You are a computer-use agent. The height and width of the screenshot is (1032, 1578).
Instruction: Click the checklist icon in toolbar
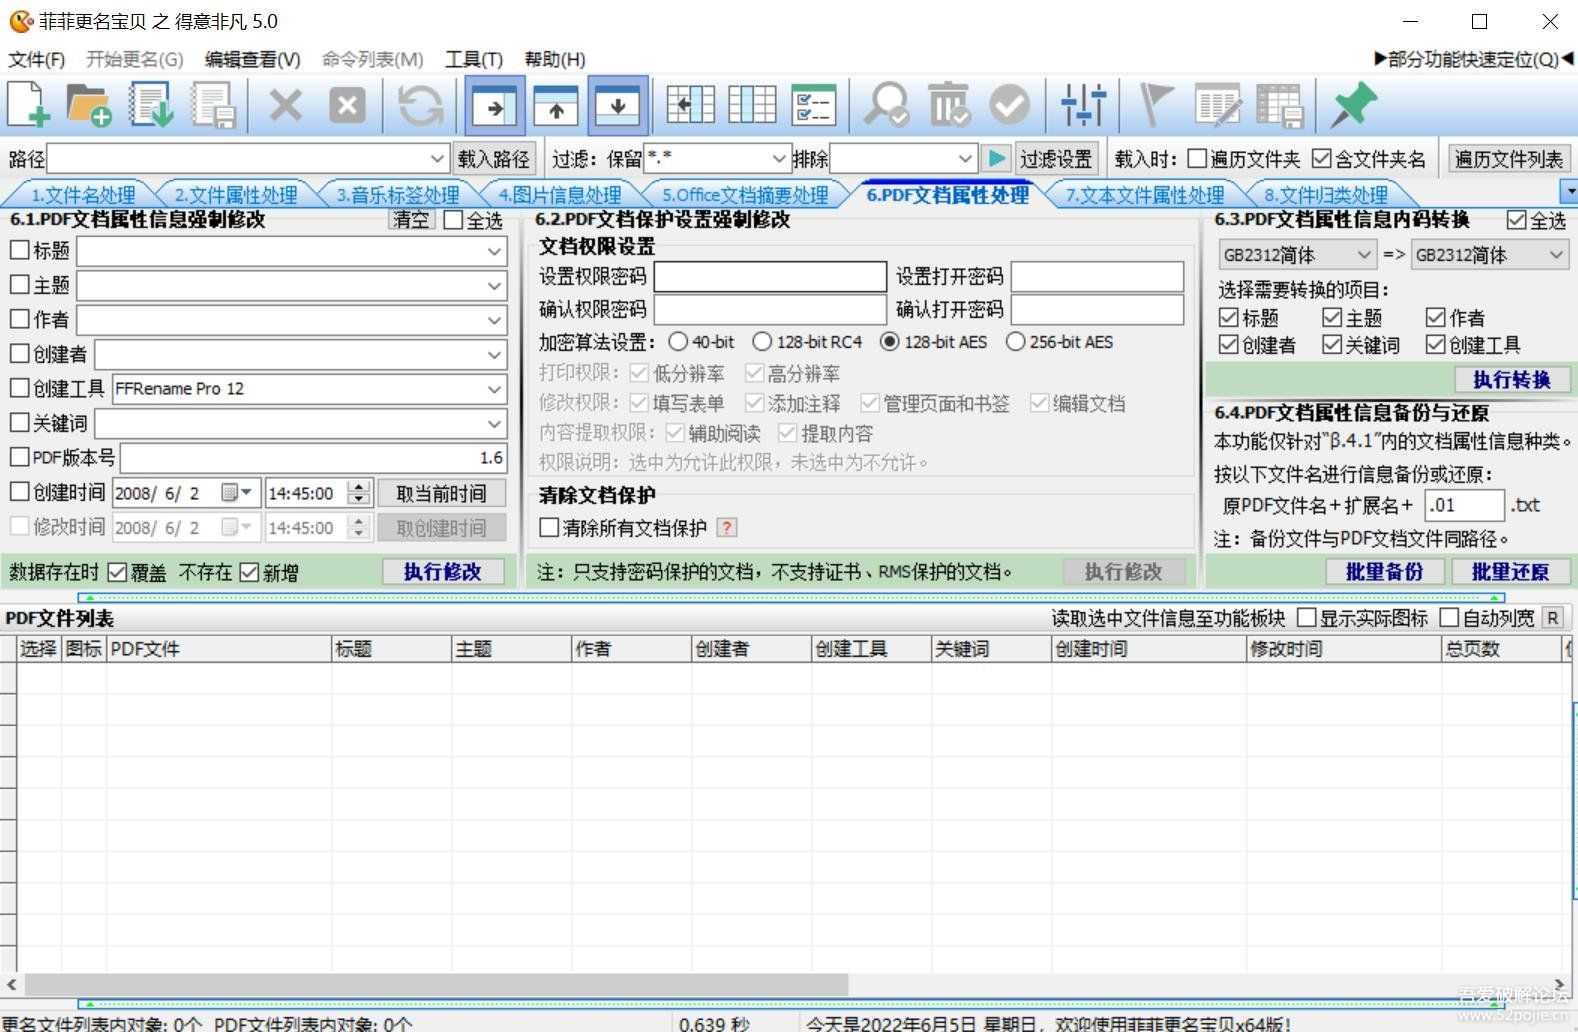(x=812, y=105)
